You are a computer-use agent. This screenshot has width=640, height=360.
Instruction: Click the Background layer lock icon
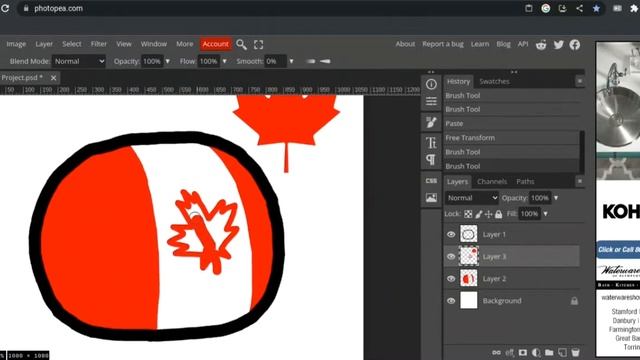click(x=574, y=301)
